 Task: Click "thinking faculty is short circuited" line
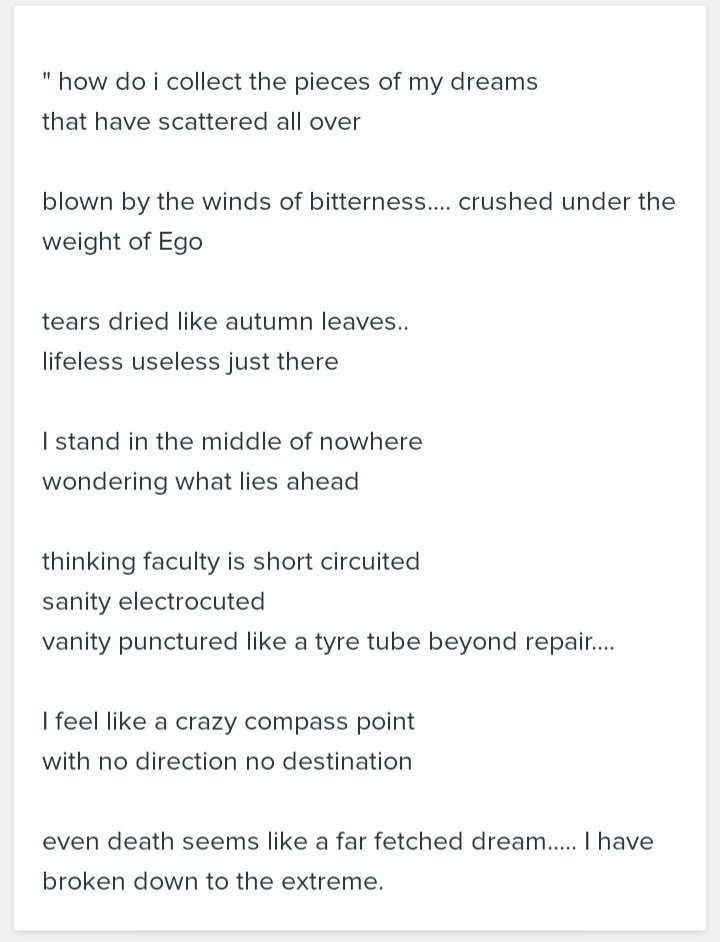[x=231, y=562]
